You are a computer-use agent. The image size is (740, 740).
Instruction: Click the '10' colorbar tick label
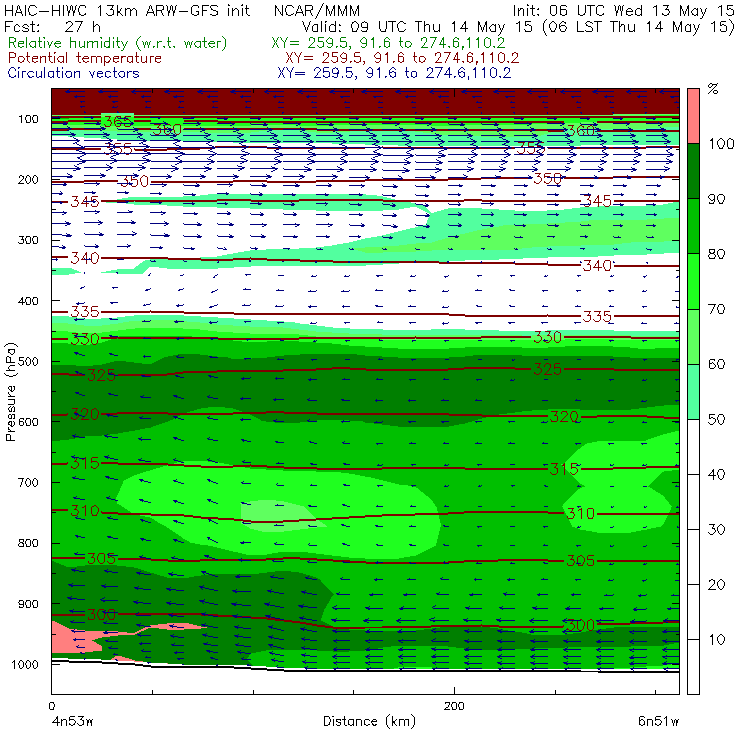pyautogui.click(x=716, y=640)
